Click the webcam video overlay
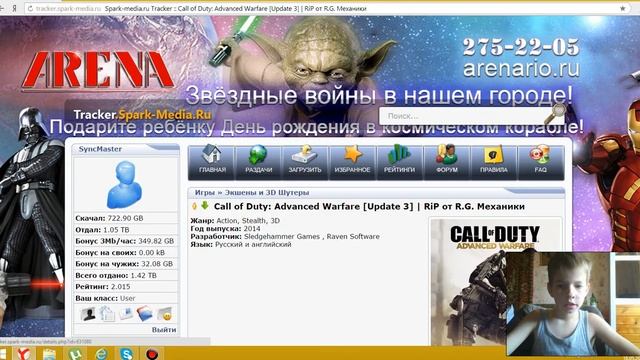640x360 pixels. 573,304
